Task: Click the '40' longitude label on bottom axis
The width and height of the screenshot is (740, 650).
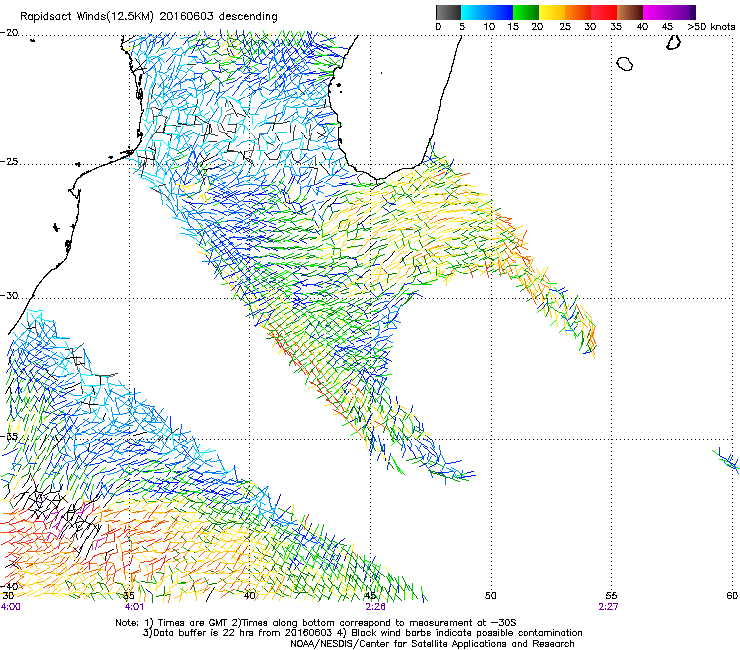Action: (x=250, y=596)
